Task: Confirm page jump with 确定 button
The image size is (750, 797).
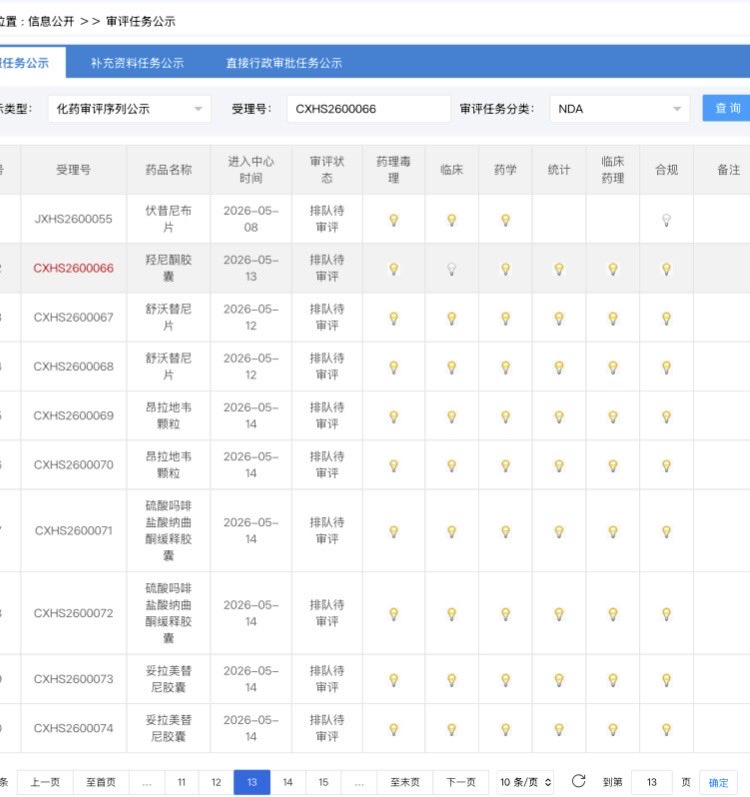Action: 718,782
